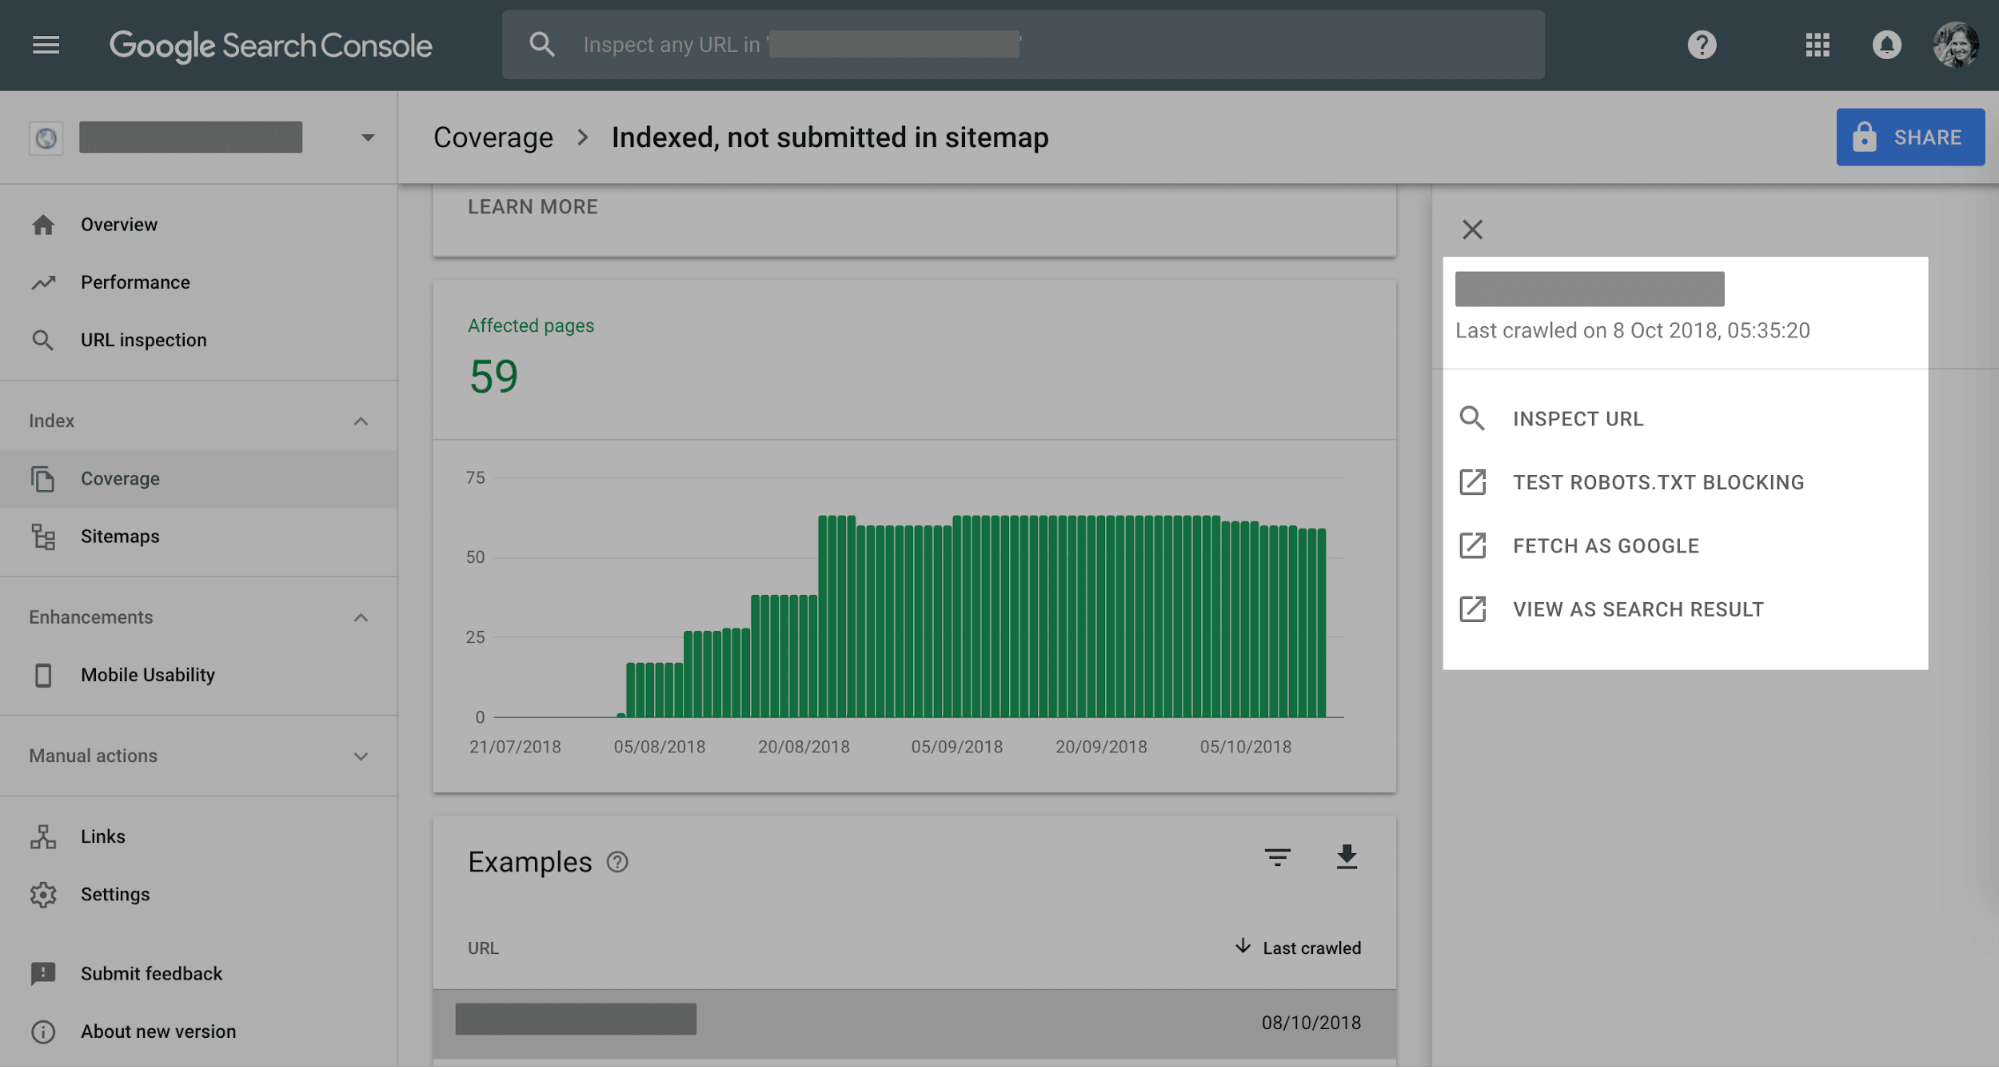Open the Google apps grid
This screenshot has width=1999, height=1068.
1817,45
